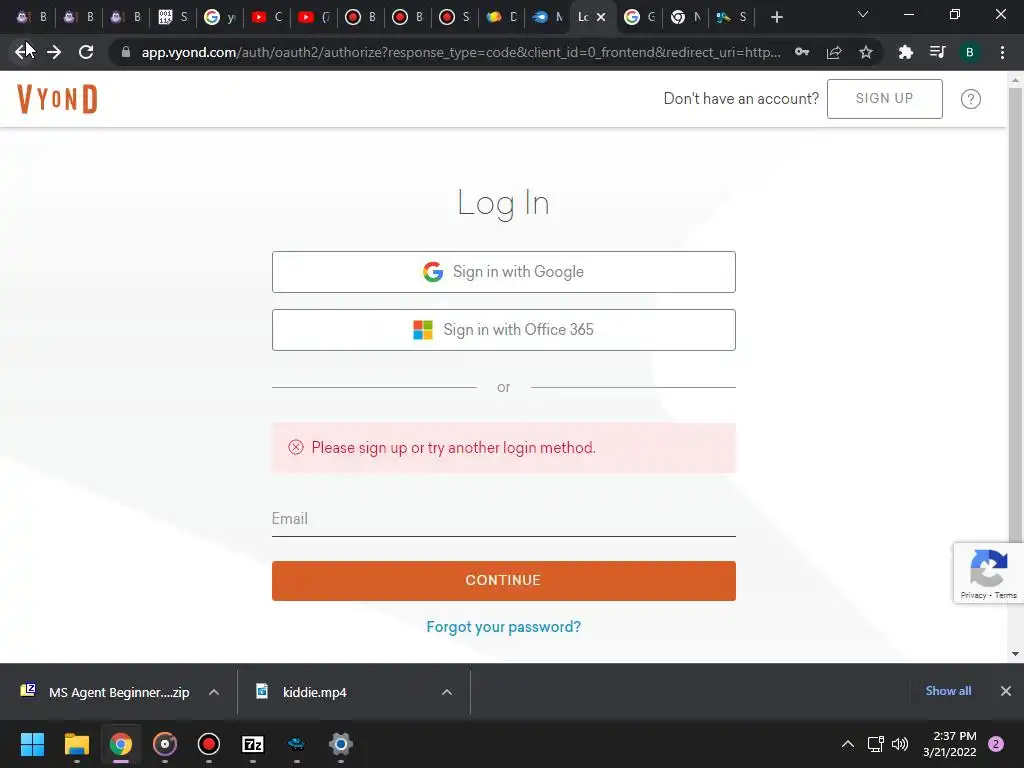Click the padlock site info icon
Screen dimensions: 1024x768
(126, 52)
